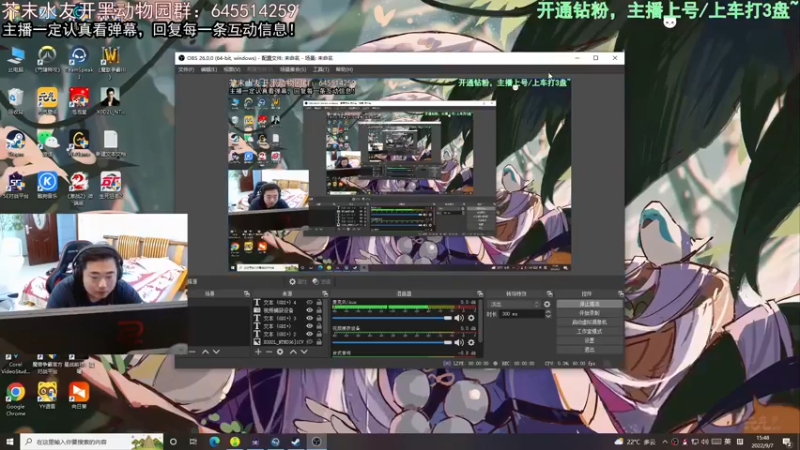800x450 pixels.
Task: Pop out the Audio Mixer dock panel
Action: (480, 294)
